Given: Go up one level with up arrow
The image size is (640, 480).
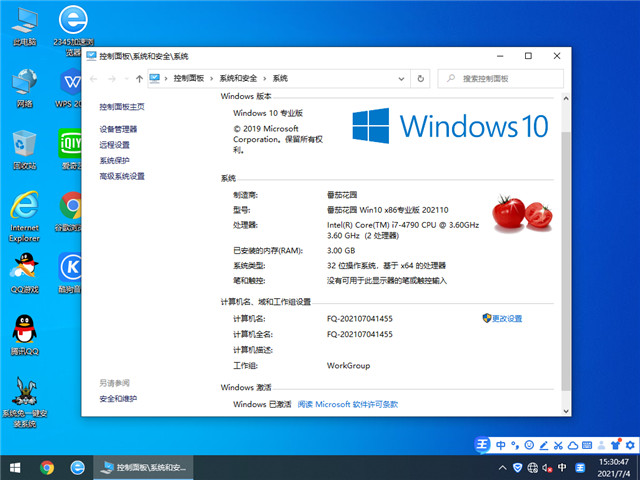Looking at the screenshot, I should (139, 79).
